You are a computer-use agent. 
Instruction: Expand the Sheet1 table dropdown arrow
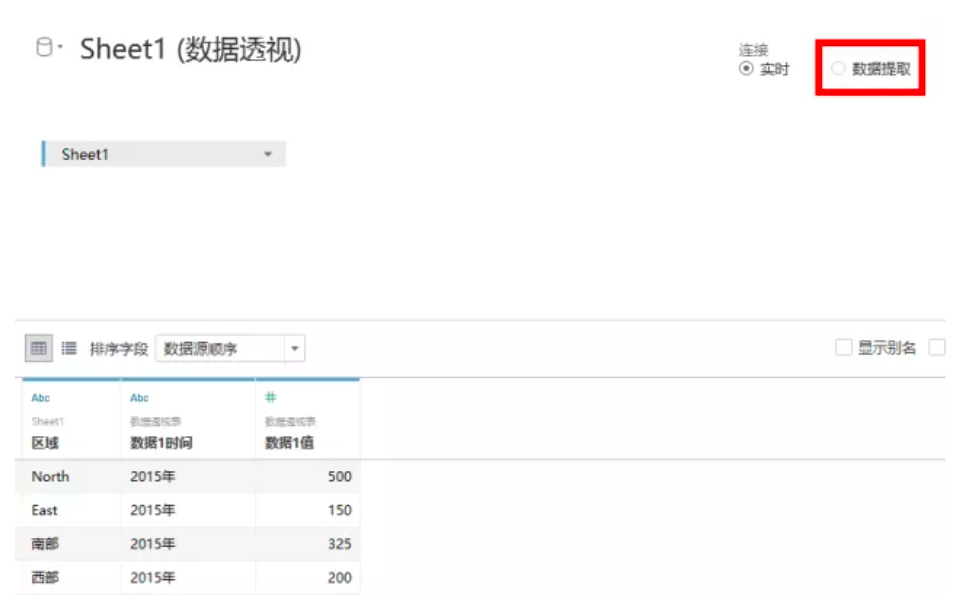click(x=268, y=154)
